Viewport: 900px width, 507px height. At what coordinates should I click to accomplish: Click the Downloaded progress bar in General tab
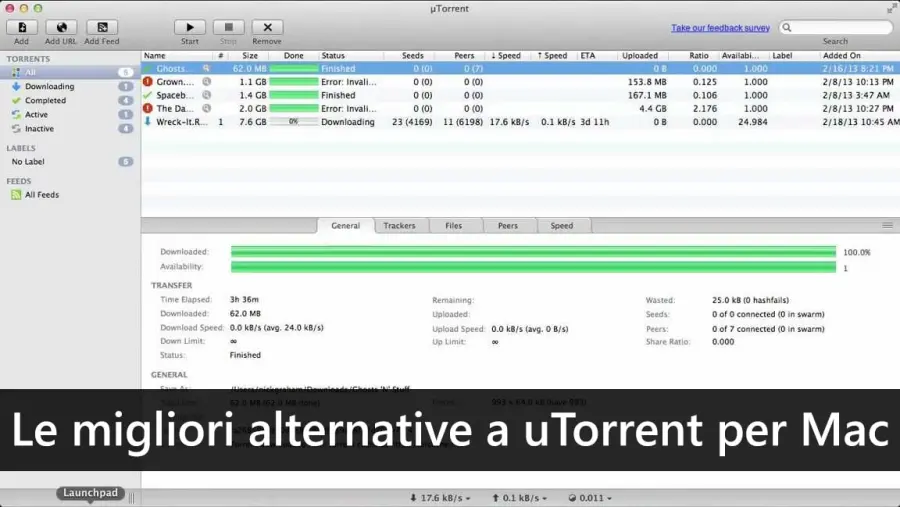click(533, 251)
